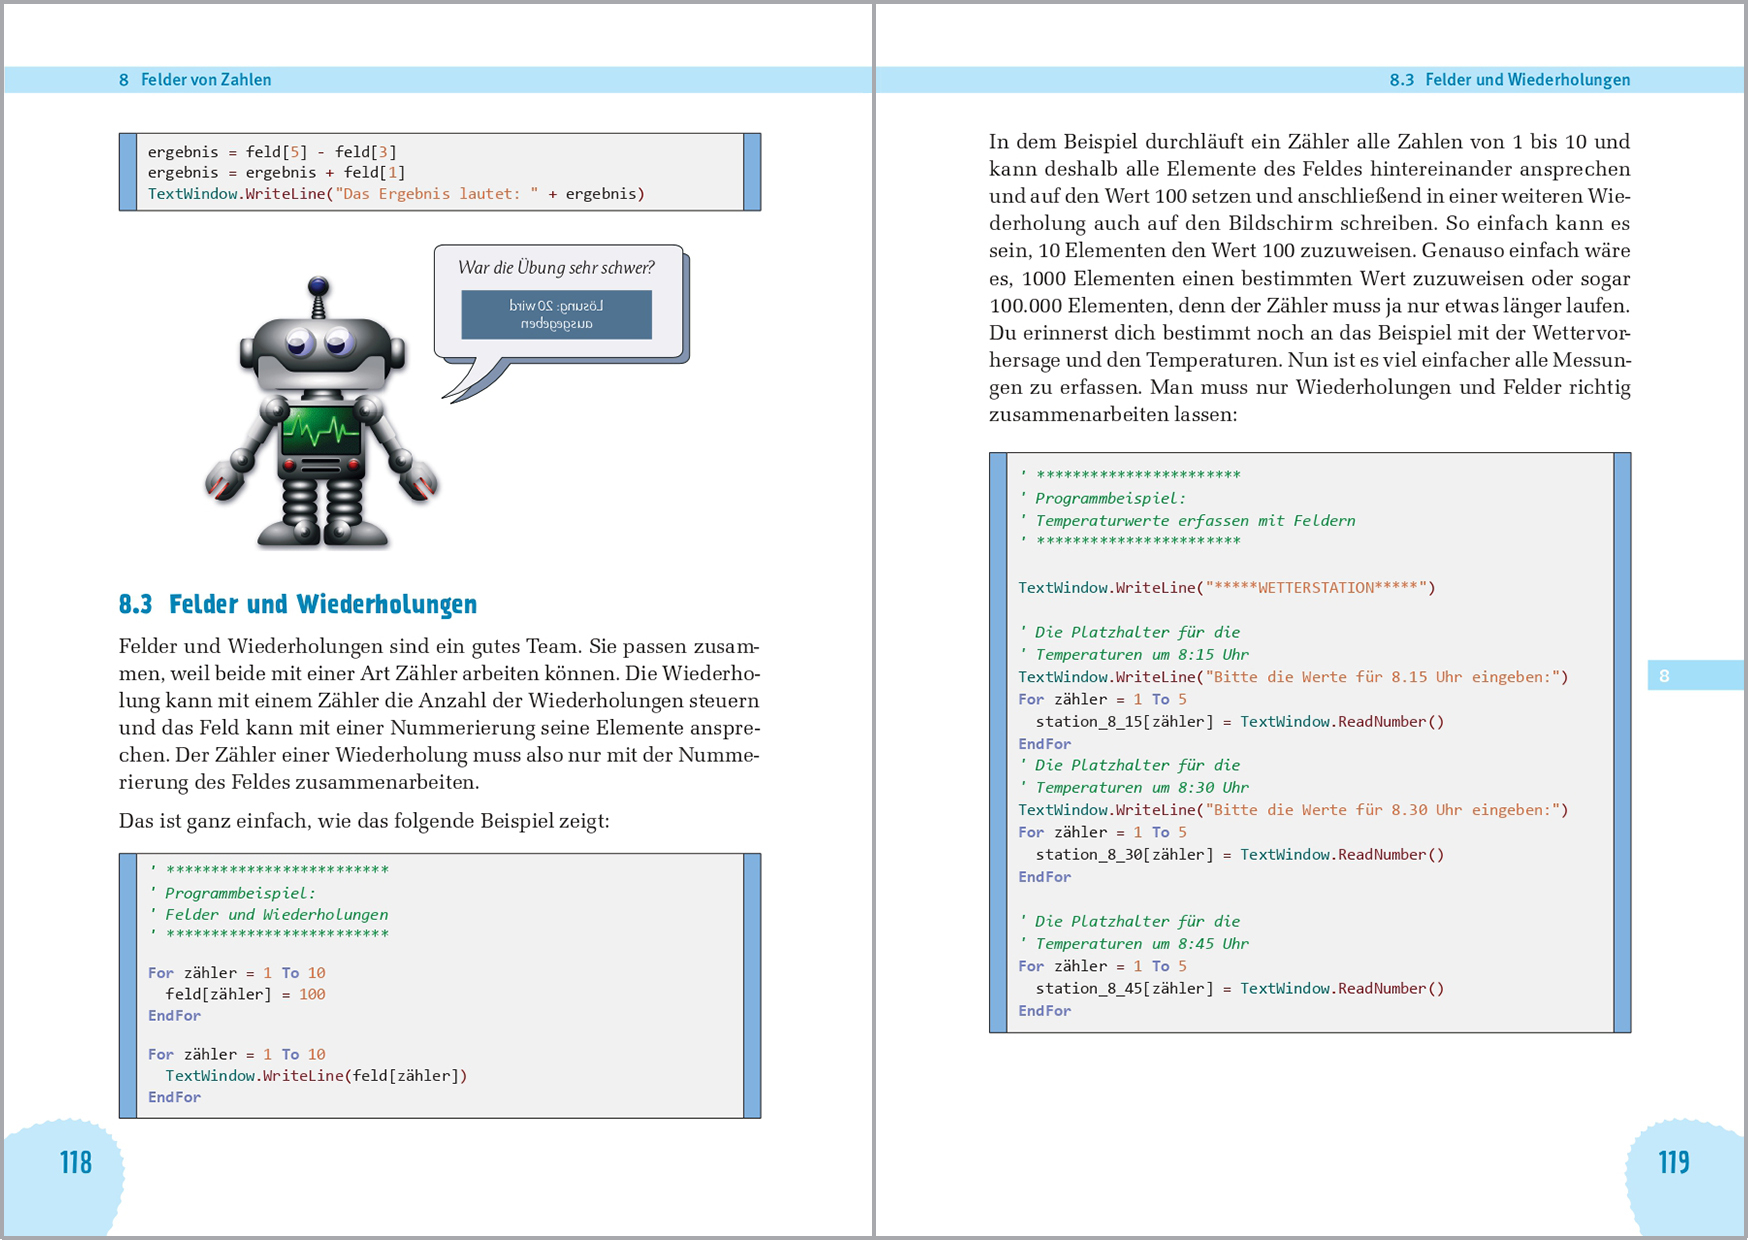Click the robot mascot illustration

[x=320, y=420]
